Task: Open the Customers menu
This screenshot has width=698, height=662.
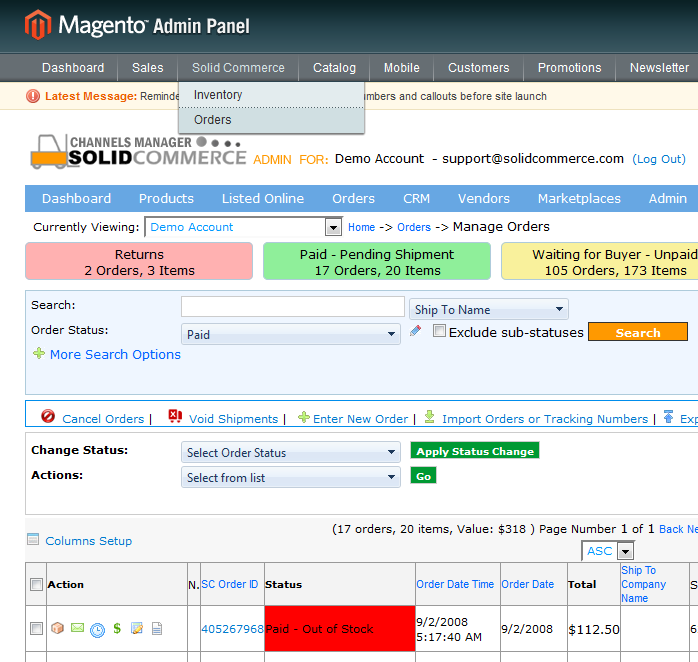Action: pyautogui.click(x=479, y=68)
